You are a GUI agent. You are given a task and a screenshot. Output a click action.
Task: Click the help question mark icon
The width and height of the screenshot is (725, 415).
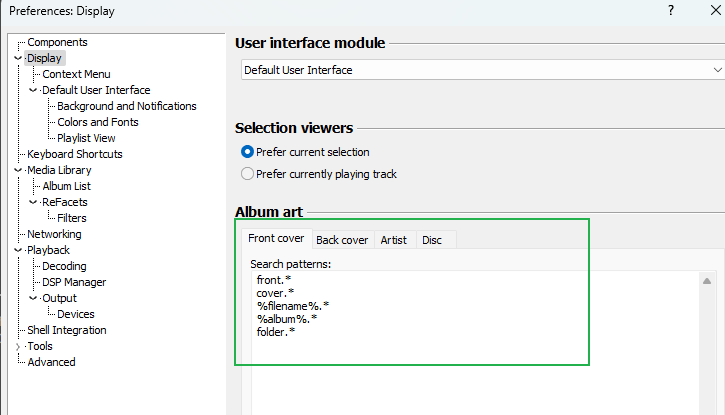pyautogui.click(x=670, y=10)
